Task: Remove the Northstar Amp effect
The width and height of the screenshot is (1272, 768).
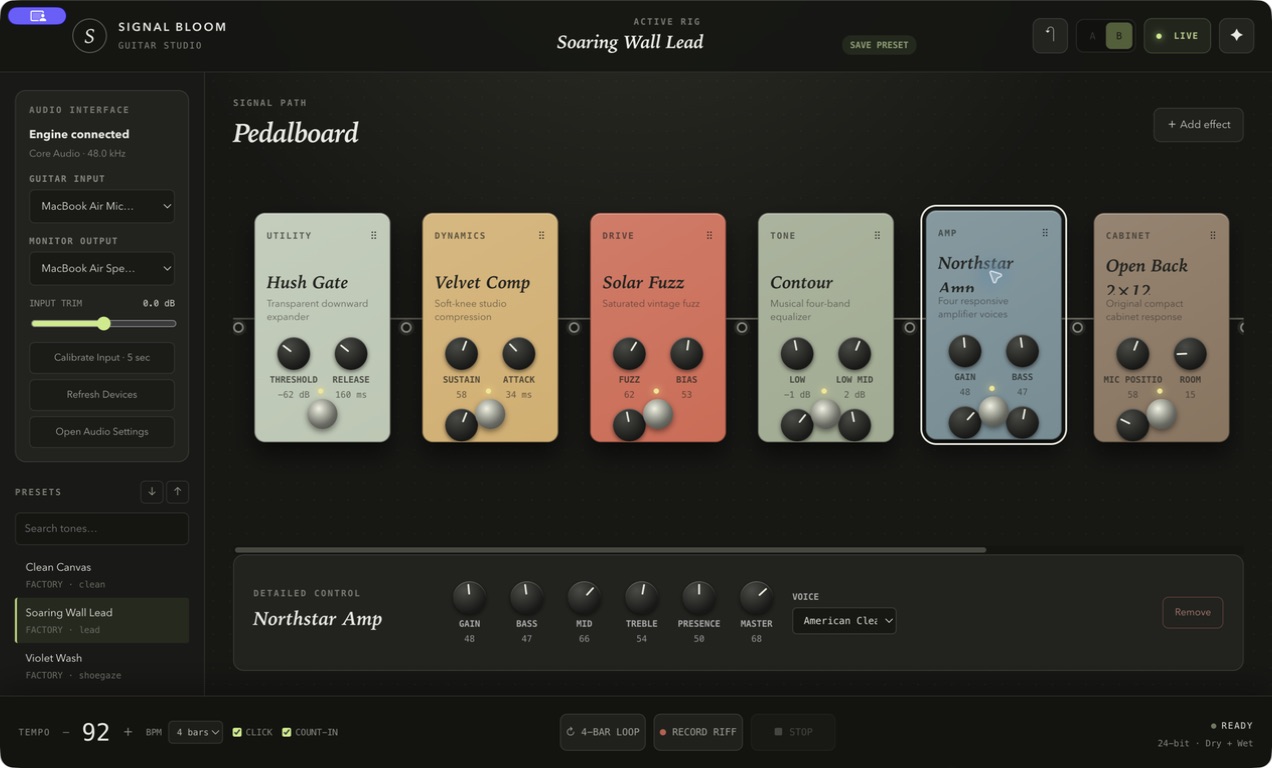Action: (x=1192, y=612)
